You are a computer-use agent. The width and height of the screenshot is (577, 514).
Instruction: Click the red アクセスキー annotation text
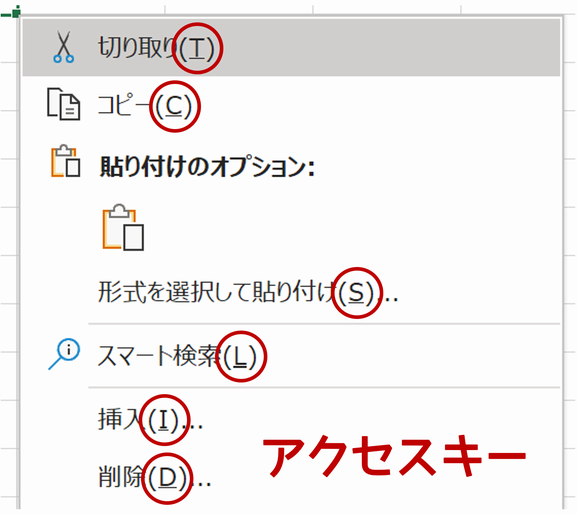pos(394,457)
